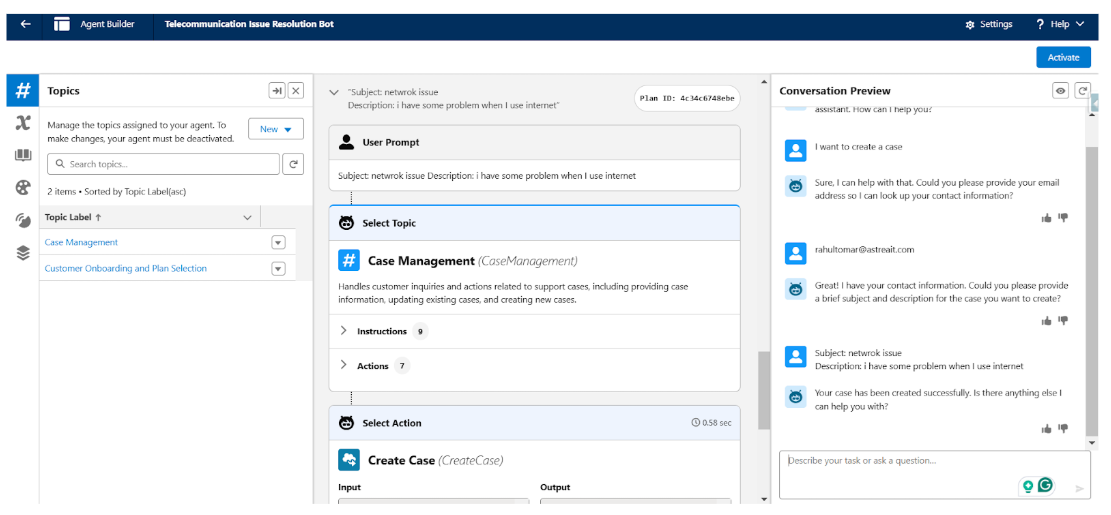Select the User Prompt text block
This screenshot has height=515, width=1111.
pos(487,176)
